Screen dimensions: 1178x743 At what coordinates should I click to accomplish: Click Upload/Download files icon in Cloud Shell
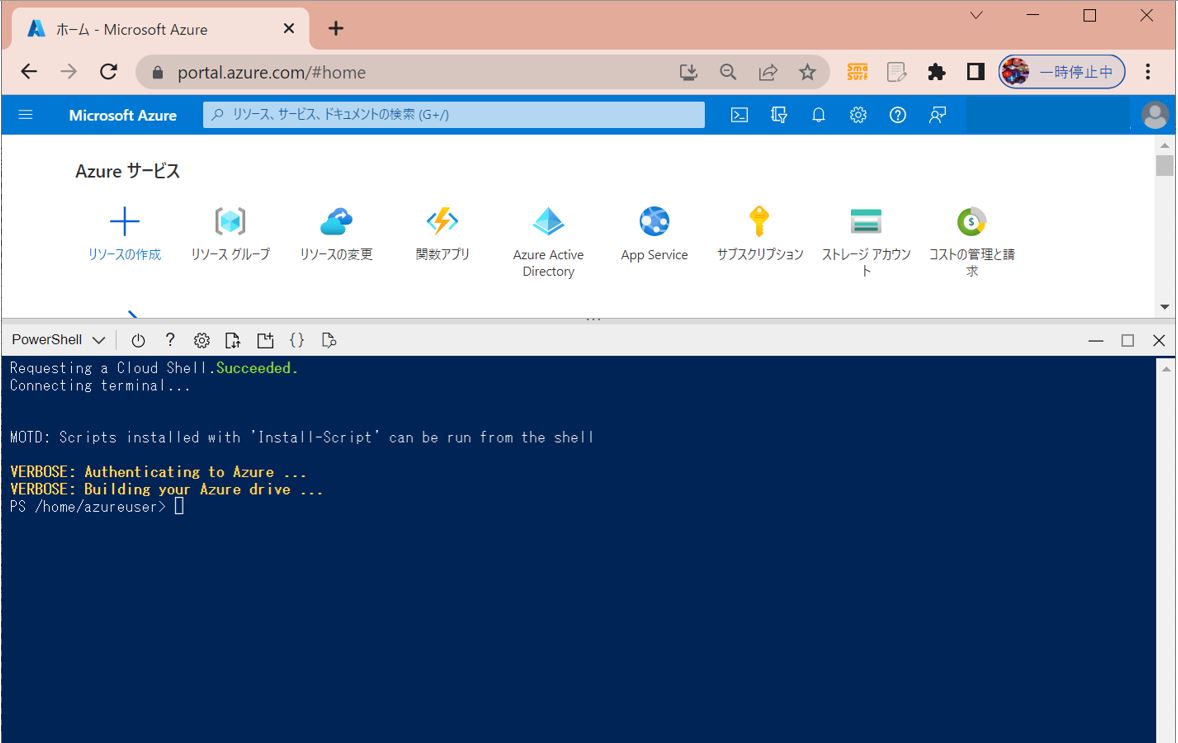(x=233, y=341)
